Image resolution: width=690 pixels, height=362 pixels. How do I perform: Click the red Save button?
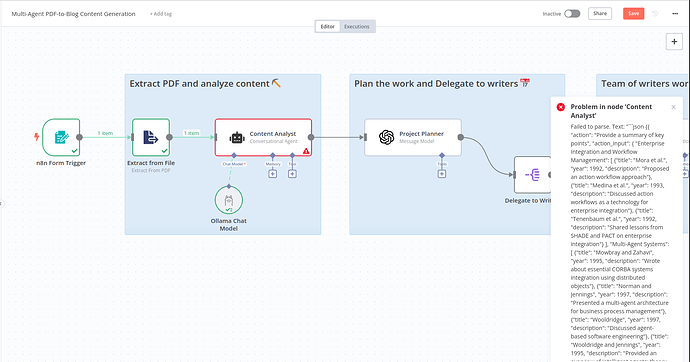634,14
